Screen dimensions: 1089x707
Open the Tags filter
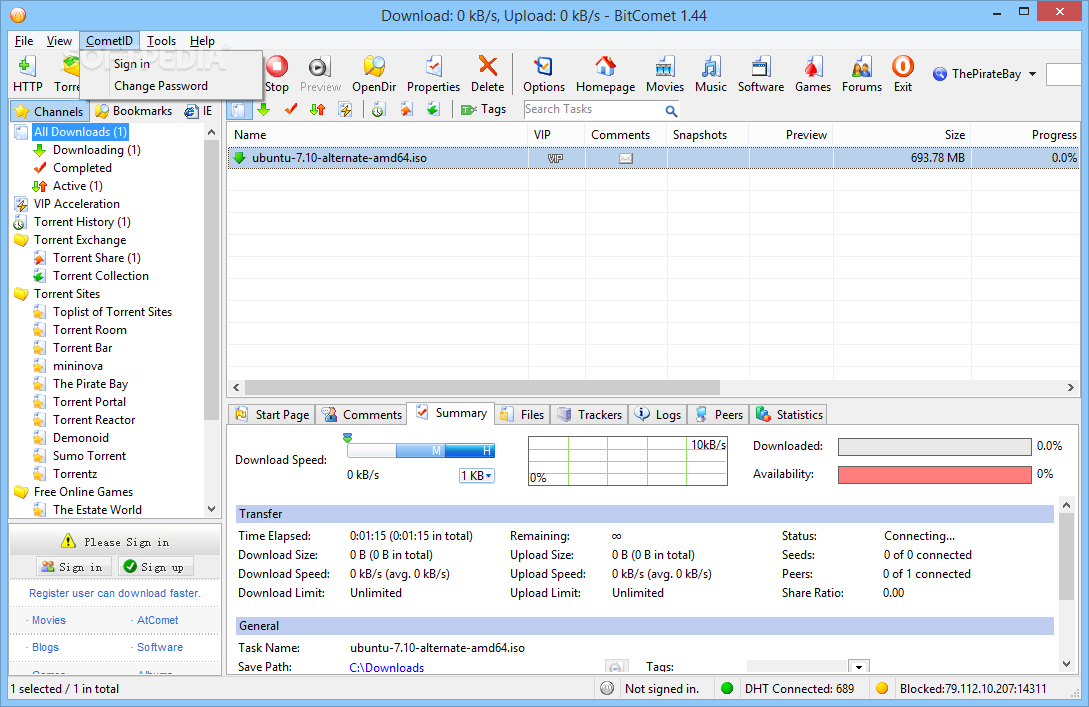tap(483, 110)
